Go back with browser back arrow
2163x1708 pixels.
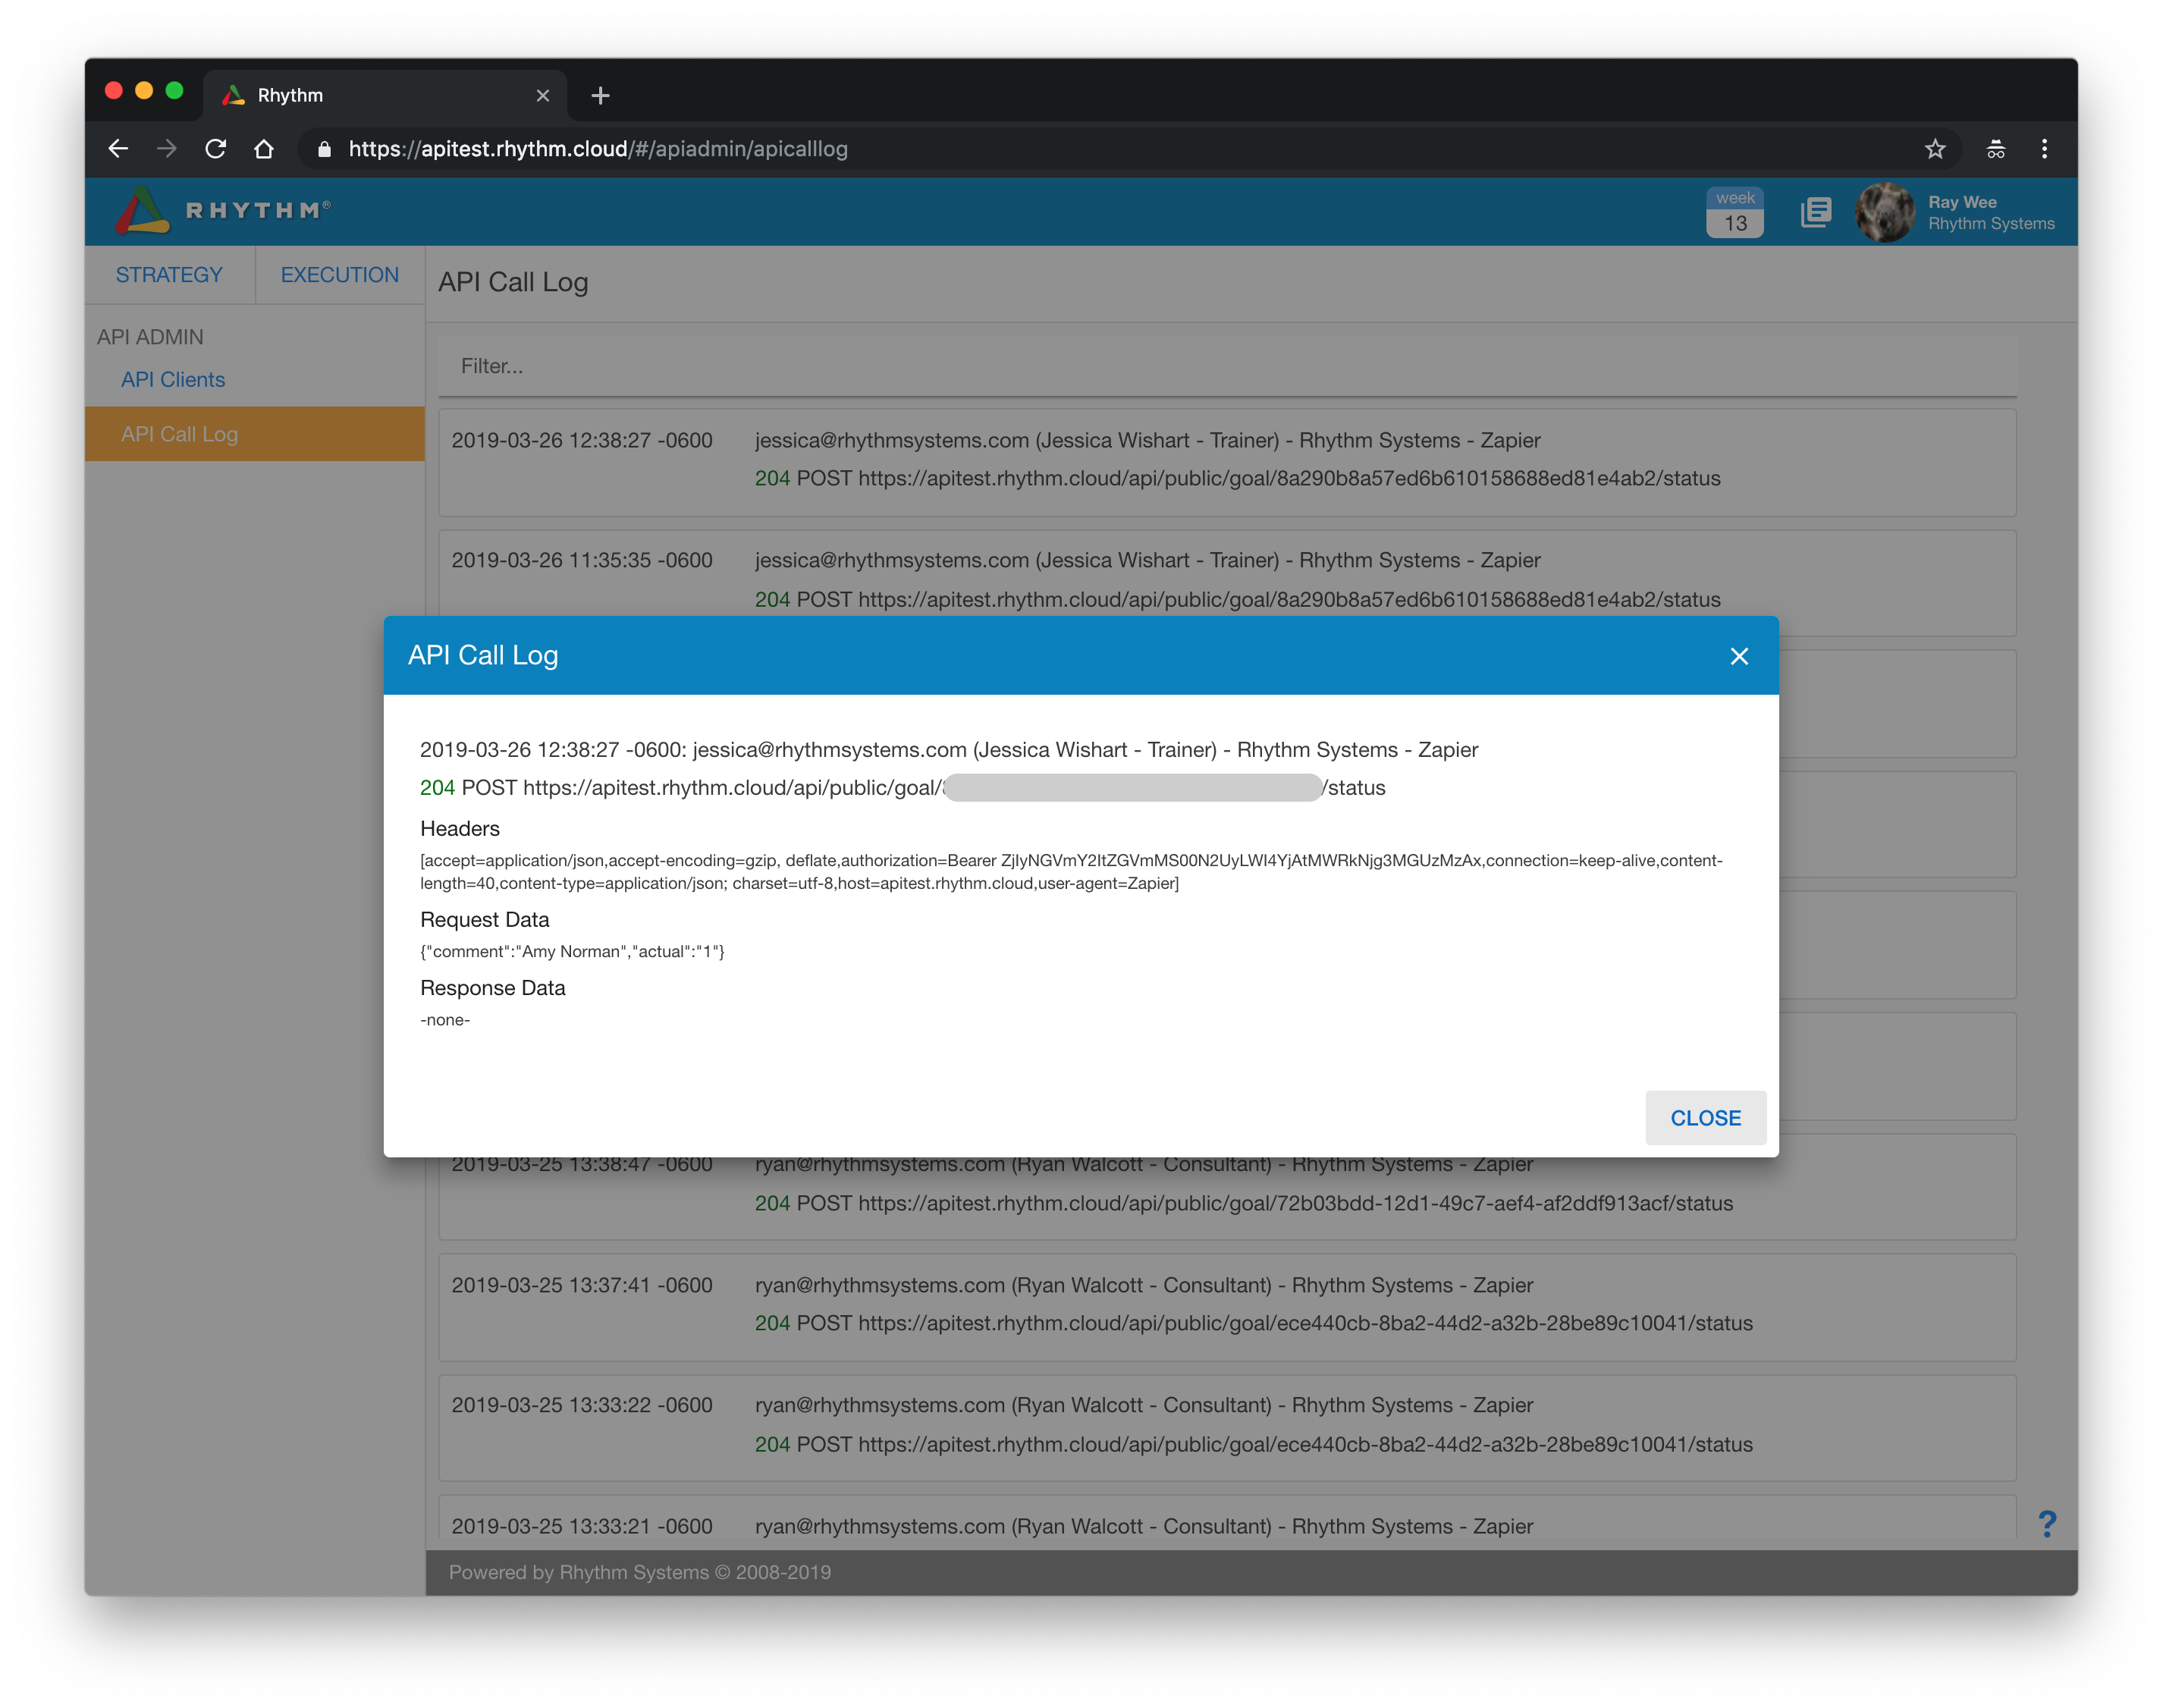118,149
